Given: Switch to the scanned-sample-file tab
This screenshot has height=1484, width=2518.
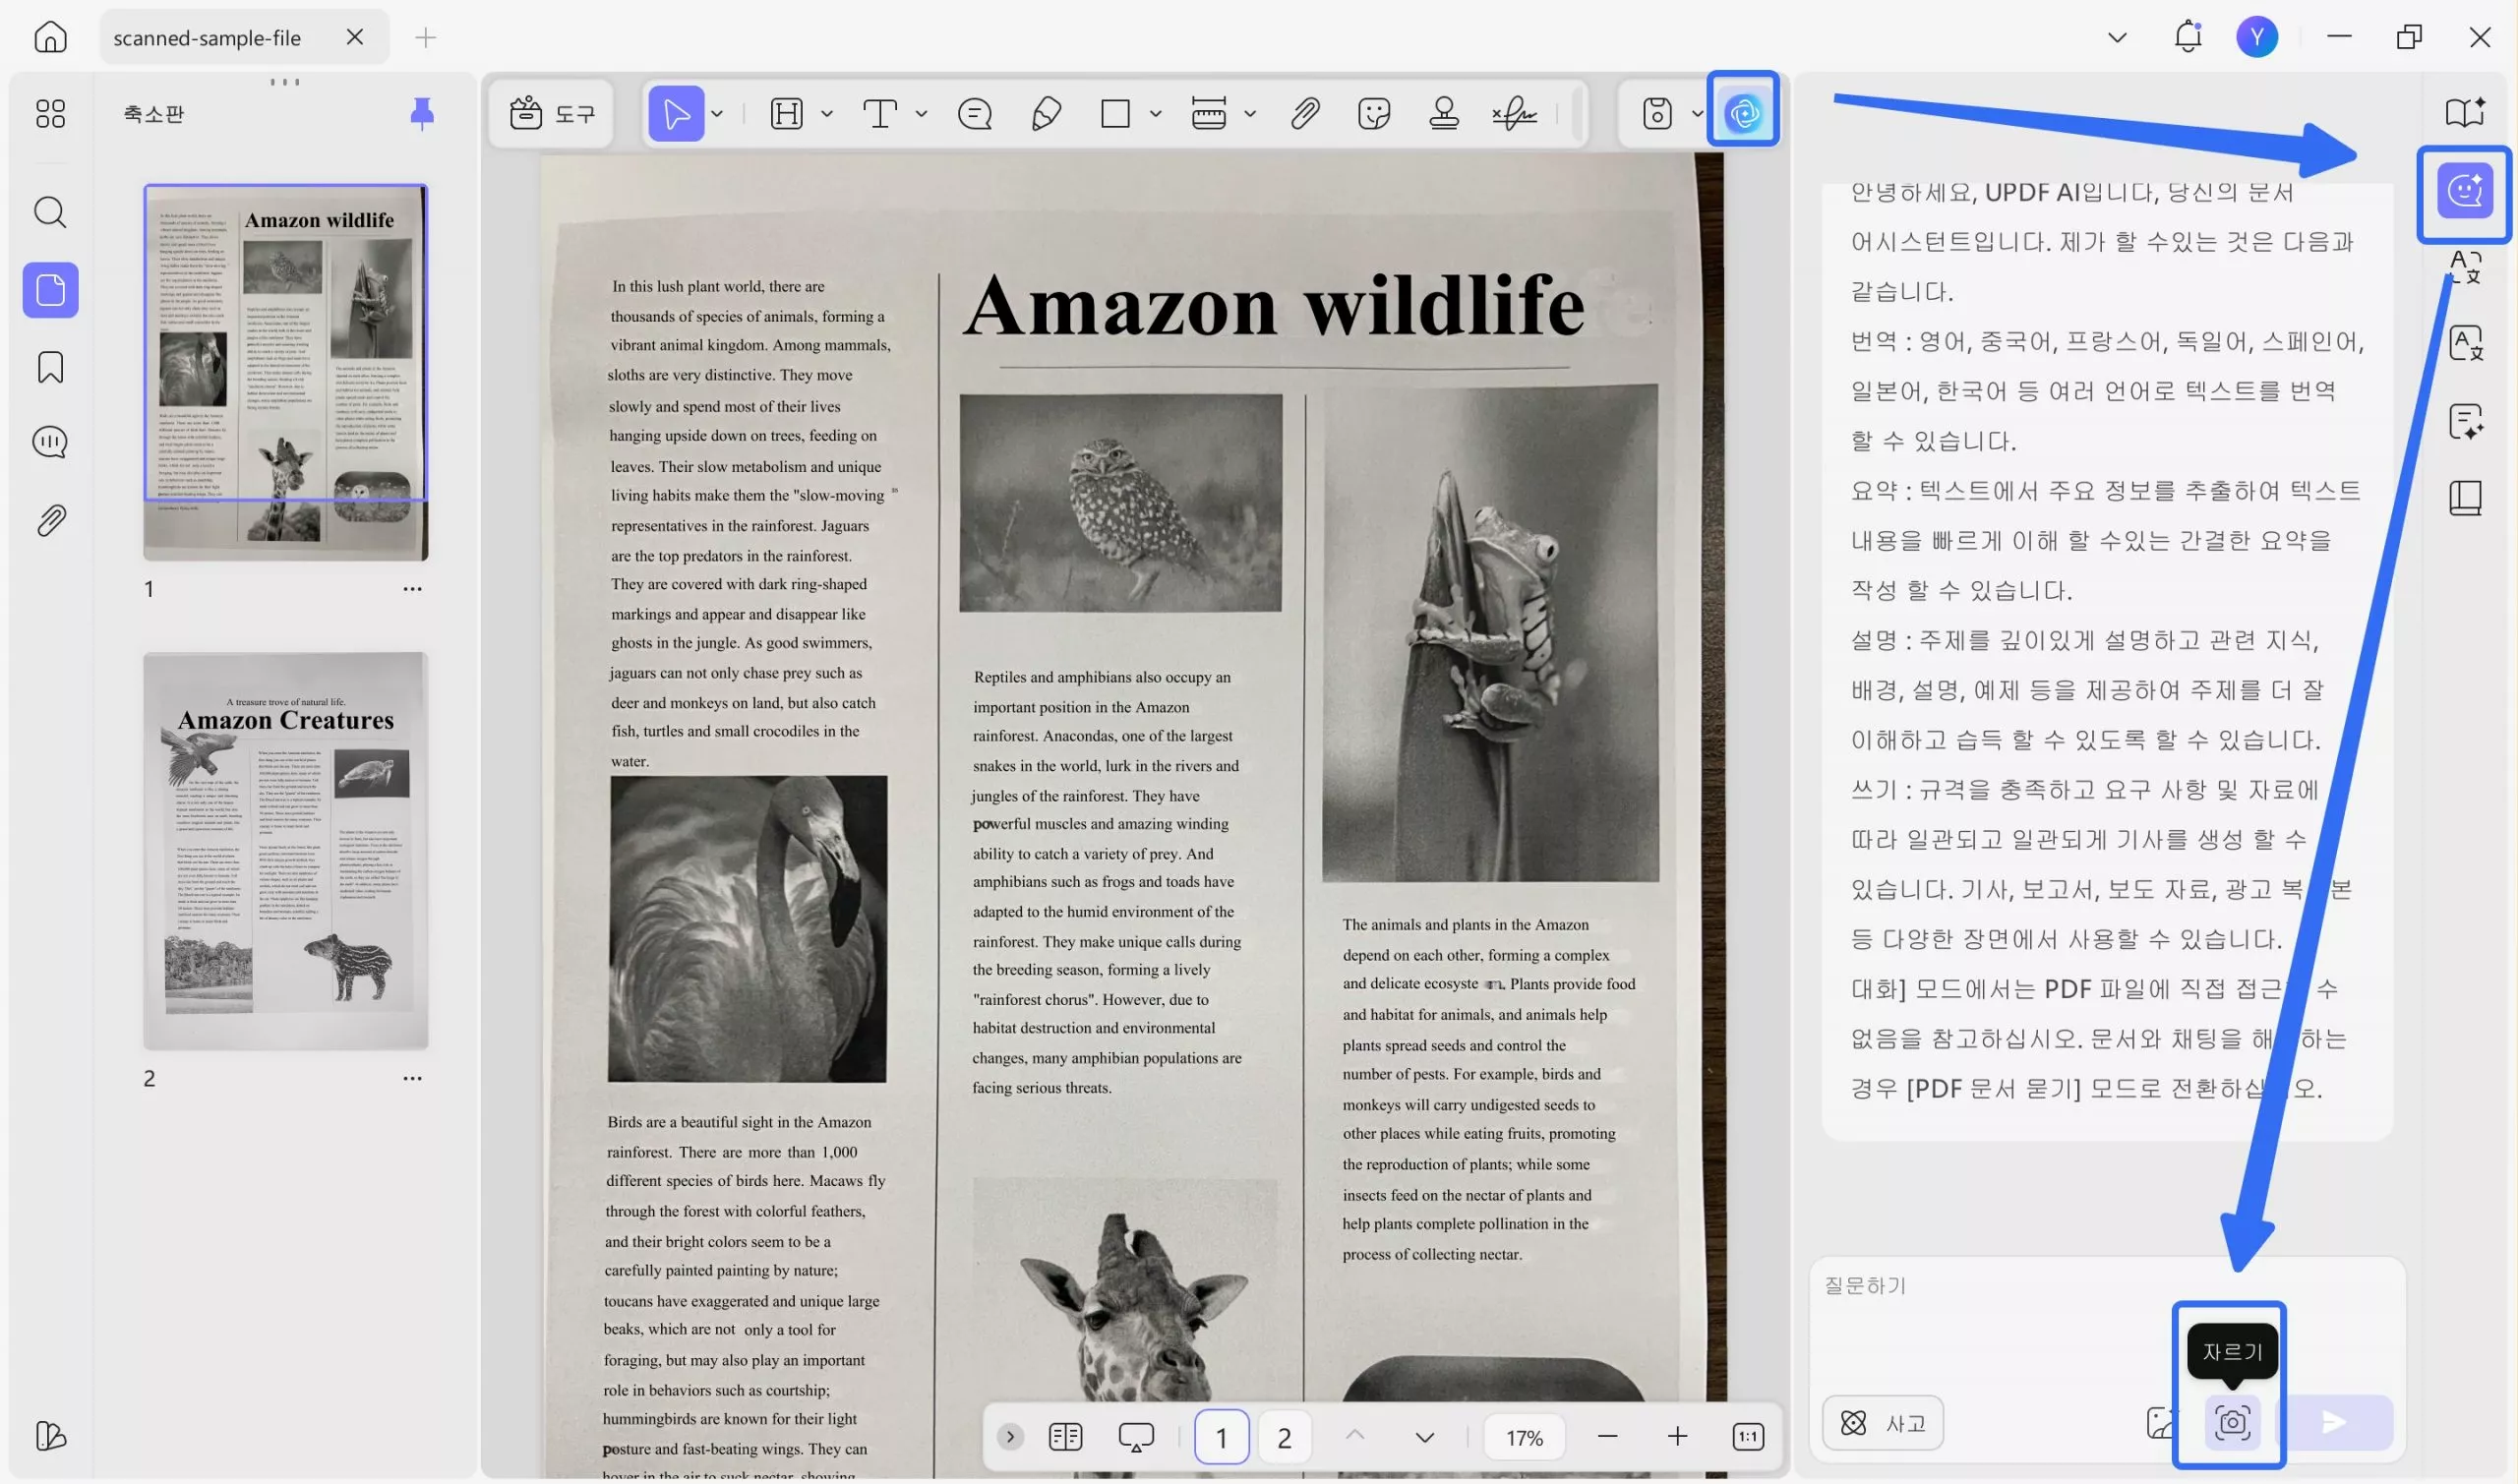Looking at the screenshot, I should pyautogui.click(x=208, y=38).
